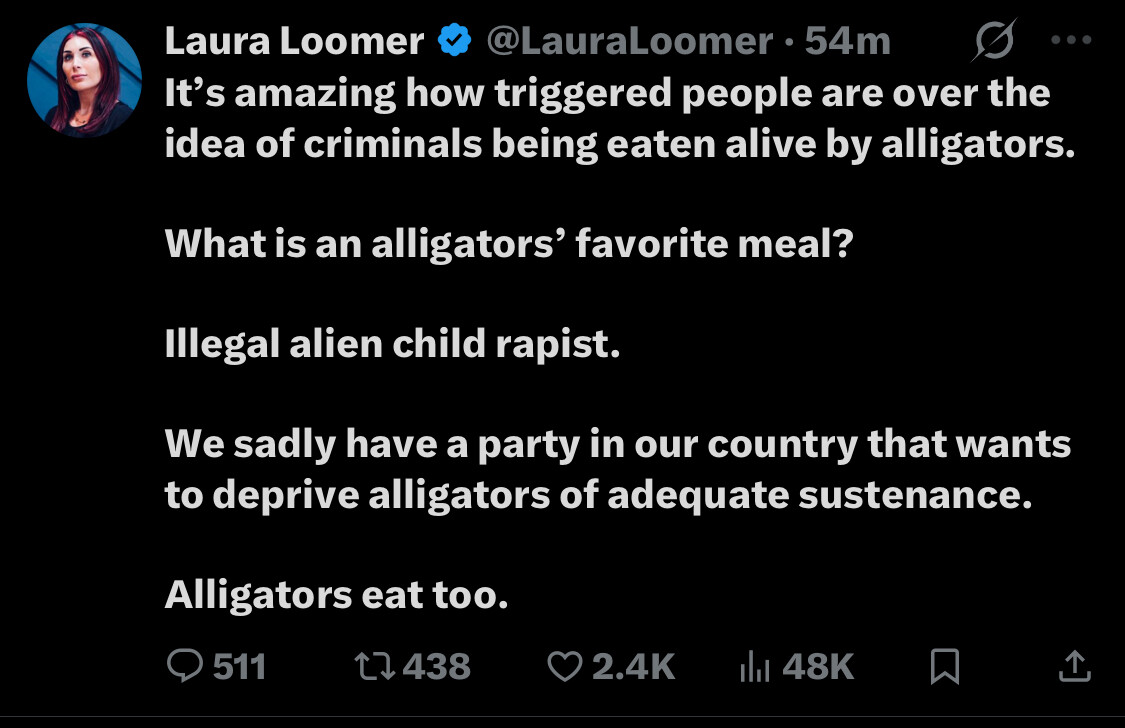
Task: Click the repost arrows icon
Action: tap(375, 666)
